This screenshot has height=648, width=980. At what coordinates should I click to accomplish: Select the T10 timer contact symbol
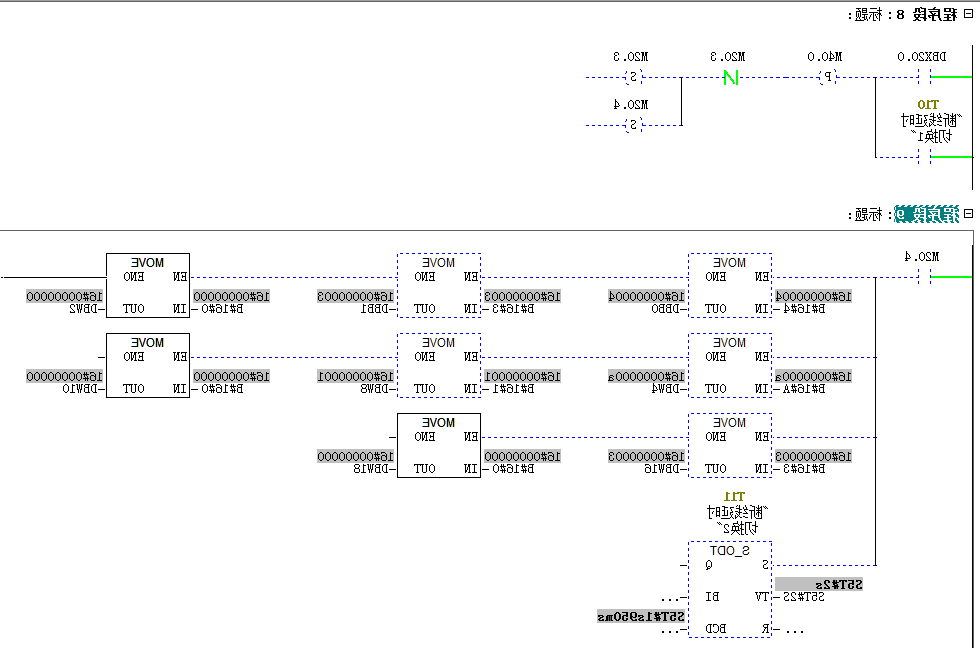tap(924, 157)
